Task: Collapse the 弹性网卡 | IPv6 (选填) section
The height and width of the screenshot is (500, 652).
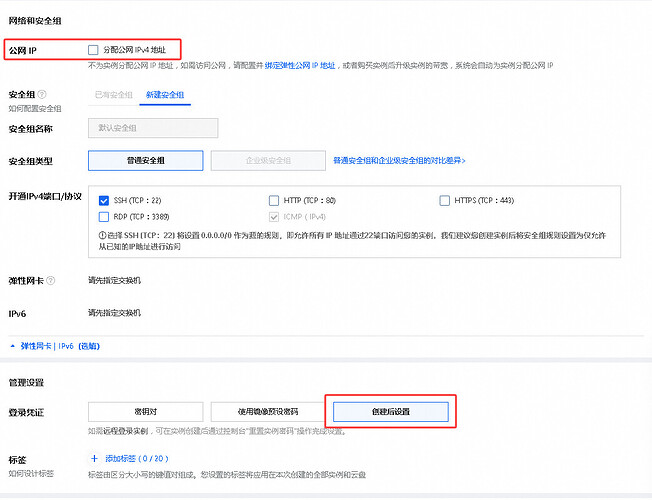Action: [54, 346]
